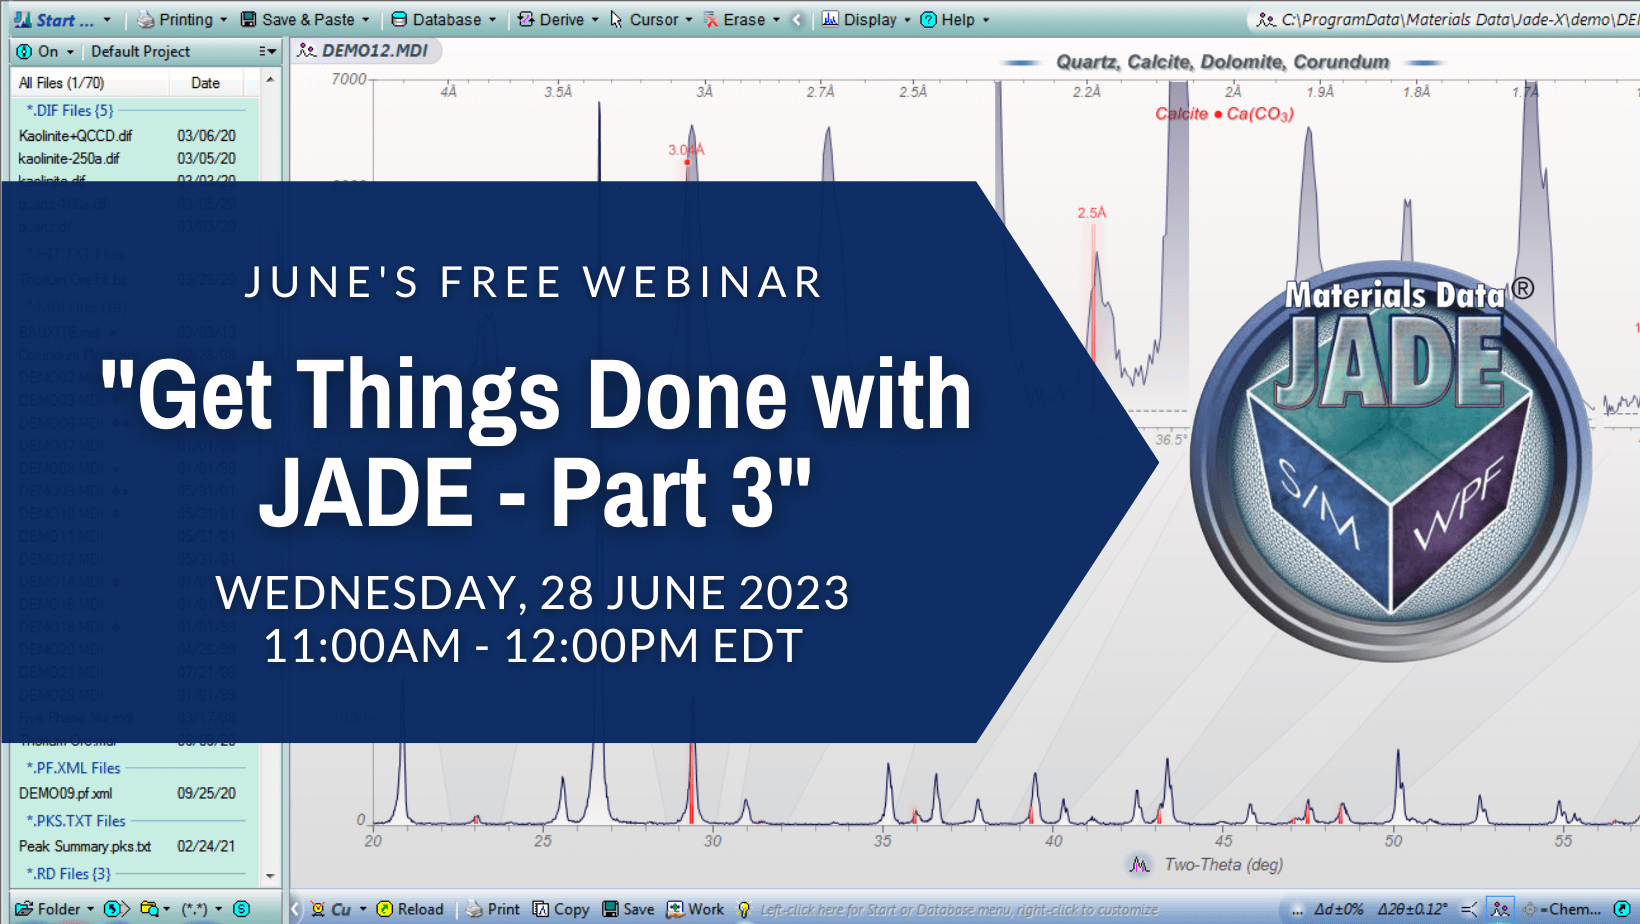Click the Help question mark icon
The image size is (1640, 924).
coord(928,20)
